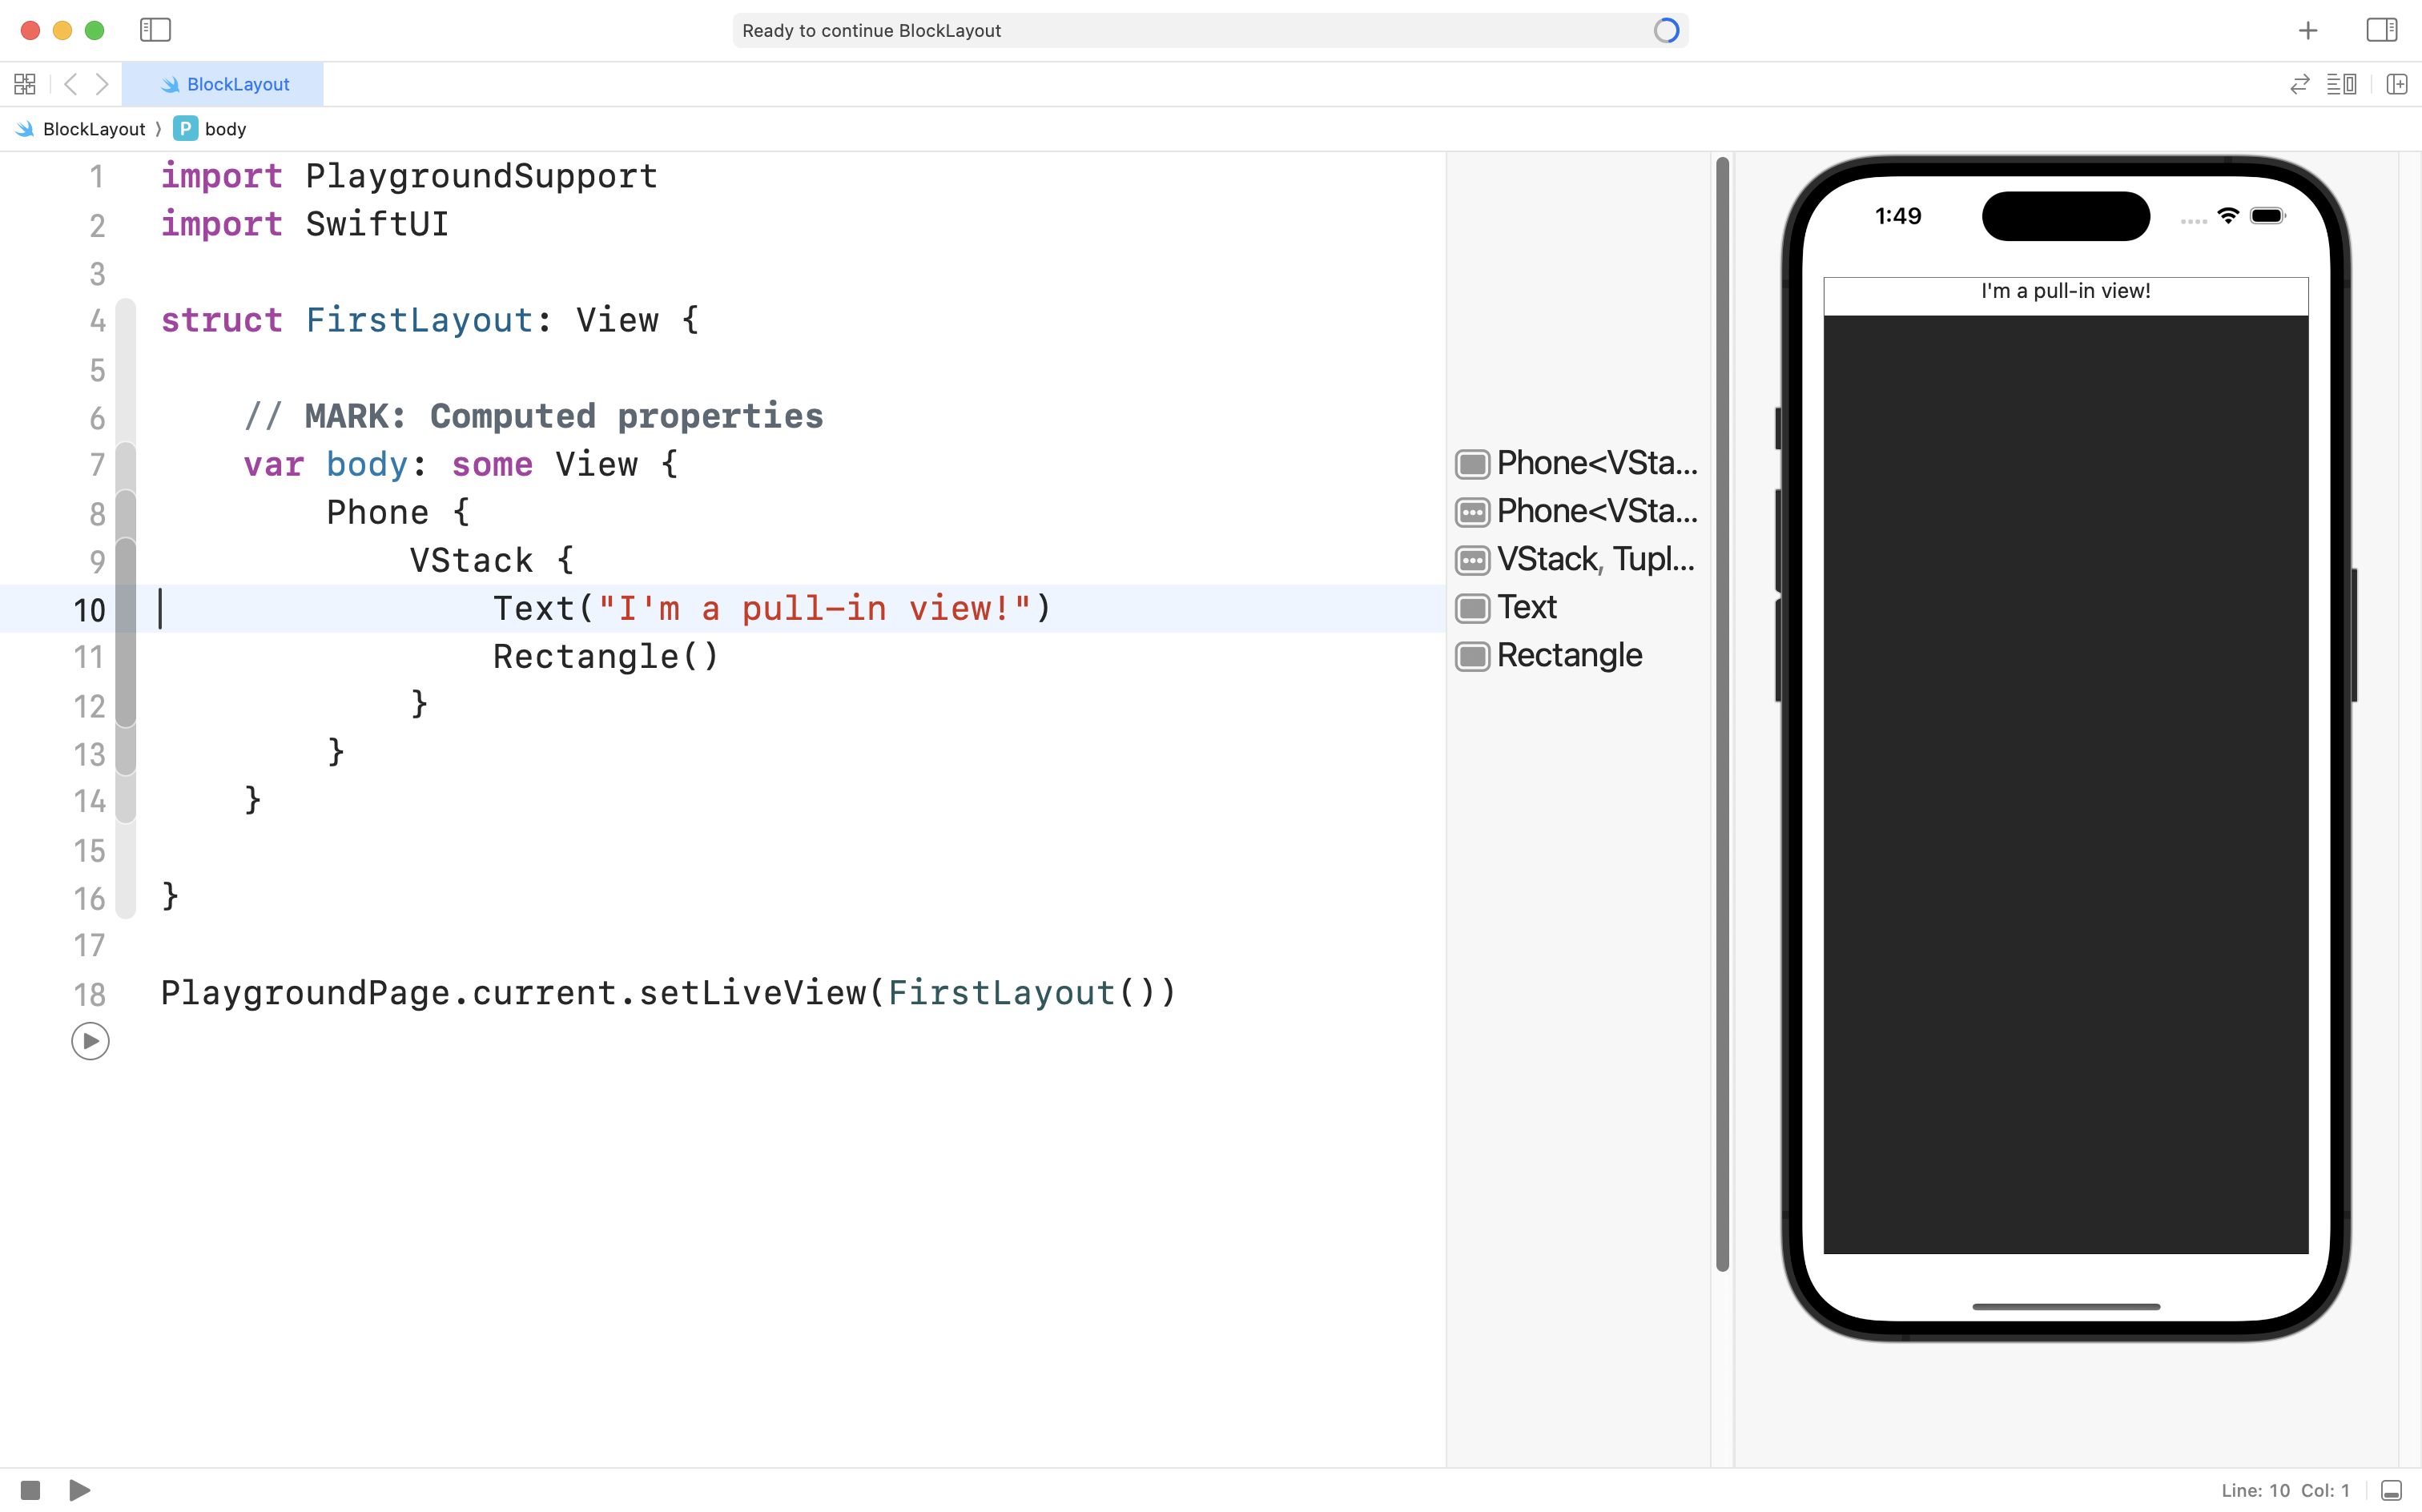Toggle the right inspector panel
The image size is (2422, 1512).
tap(2381, 30)
